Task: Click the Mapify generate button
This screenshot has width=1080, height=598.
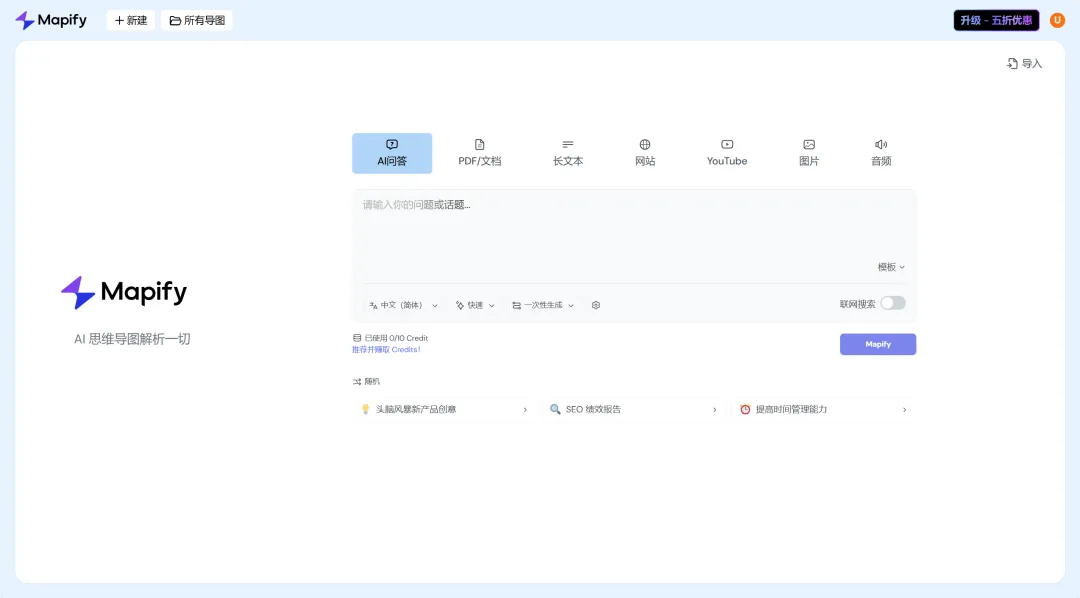Action: click(877, 344)
